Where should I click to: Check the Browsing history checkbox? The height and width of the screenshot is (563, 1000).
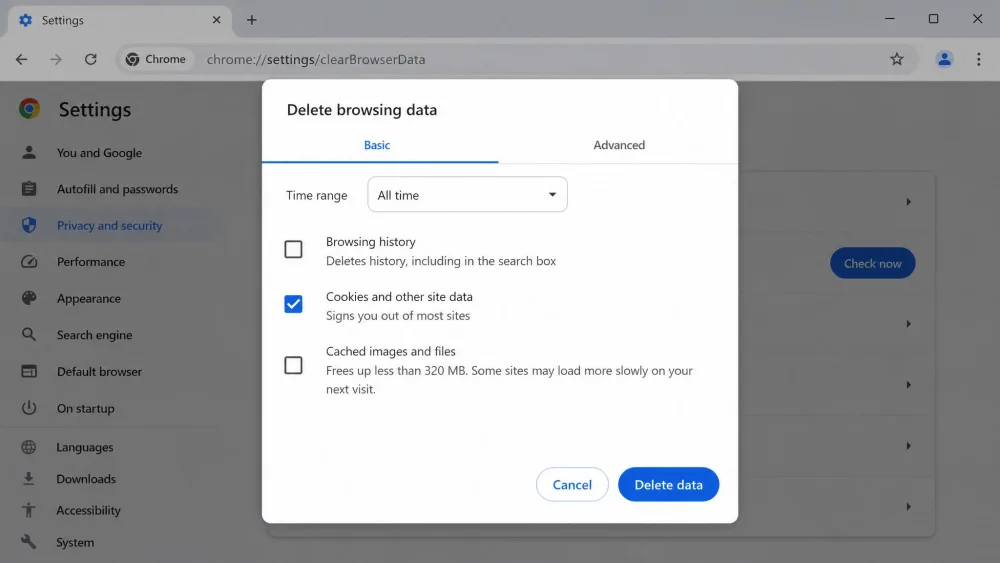coord(293,249)
